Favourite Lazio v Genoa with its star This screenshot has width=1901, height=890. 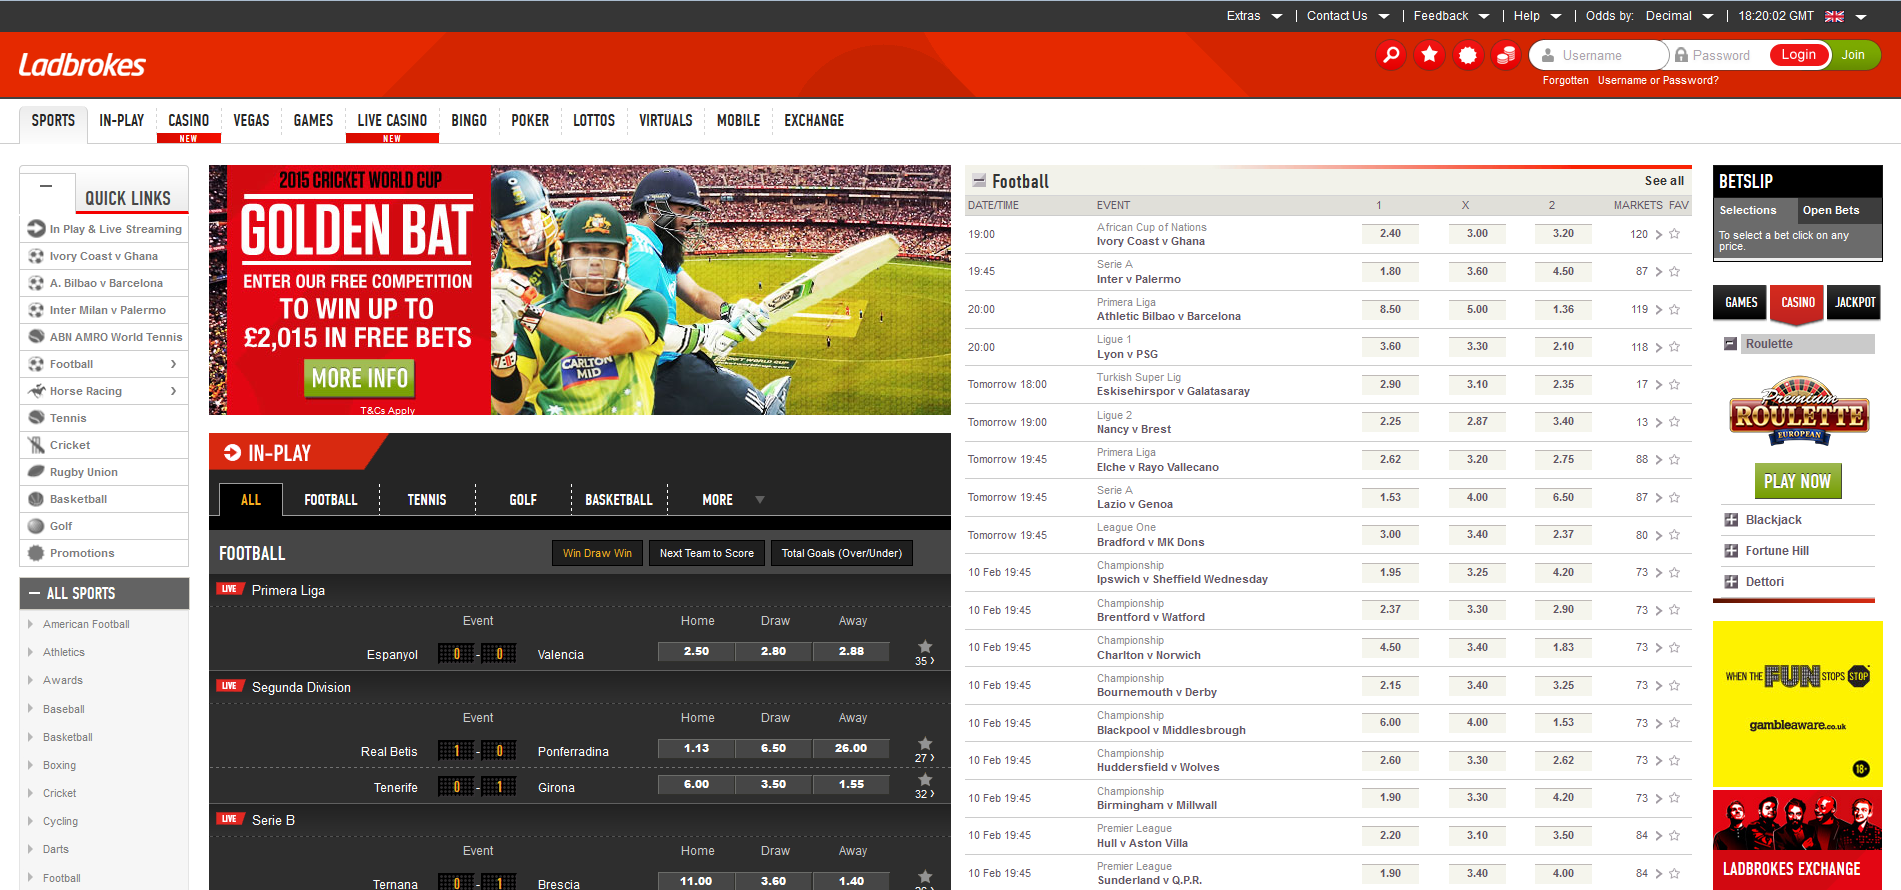pos(1674,498)
